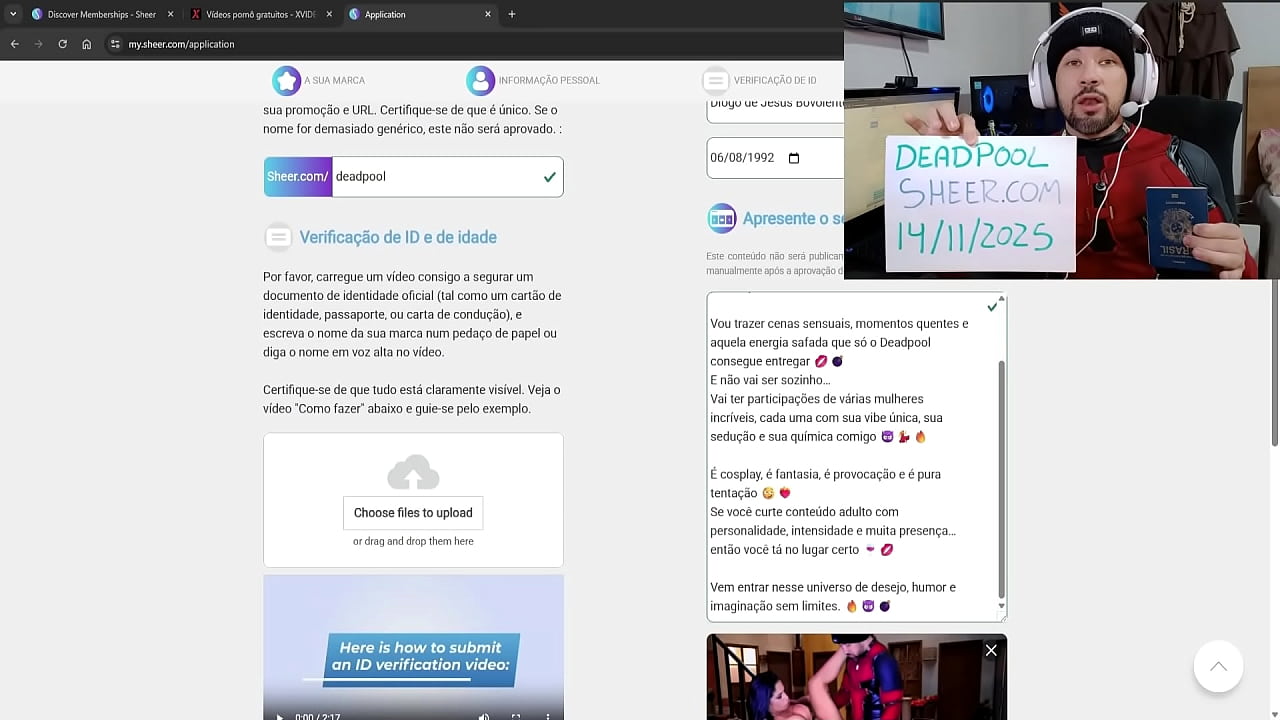Click the tutorial video progress bar

tap(413, 705)
